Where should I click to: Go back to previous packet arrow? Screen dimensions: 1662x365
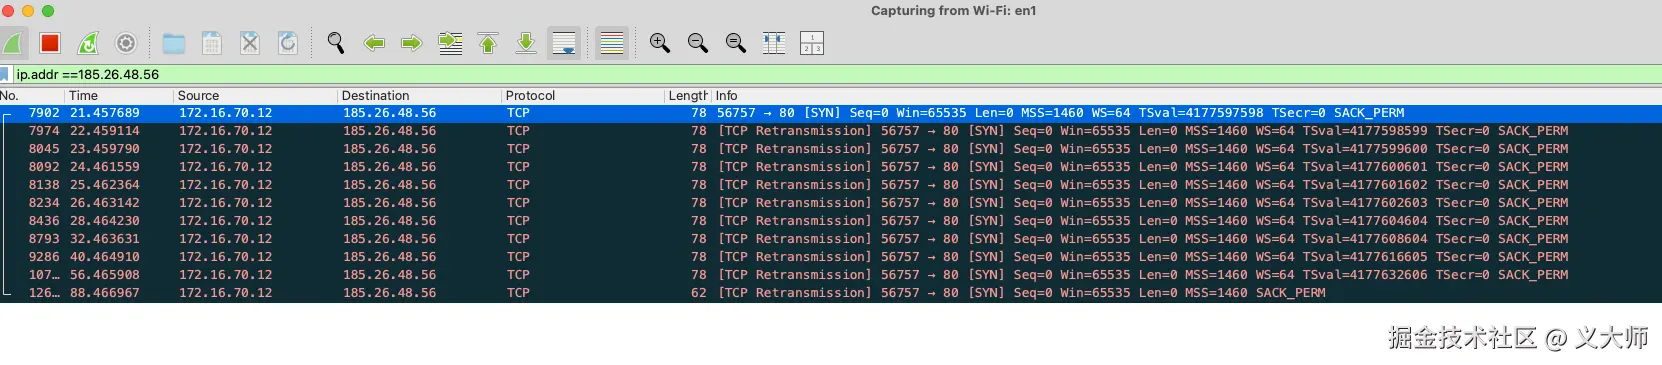tap(374, 43)
